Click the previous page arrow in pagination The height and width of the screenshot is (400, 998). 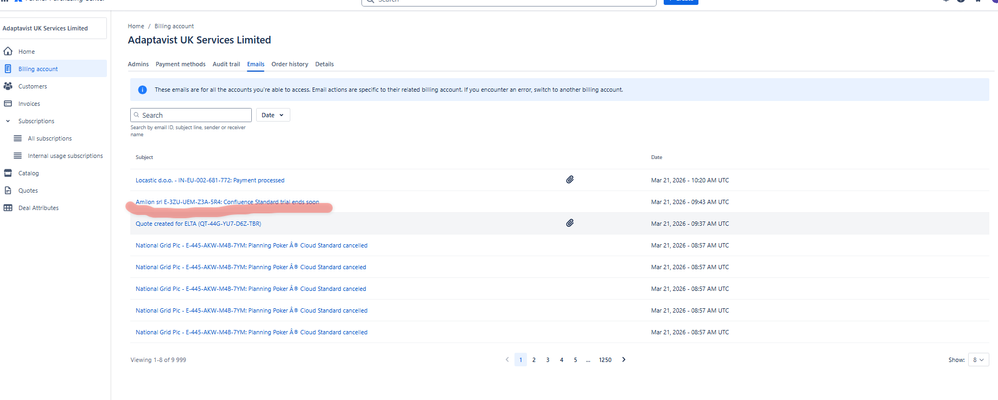(x=507, y=360)
